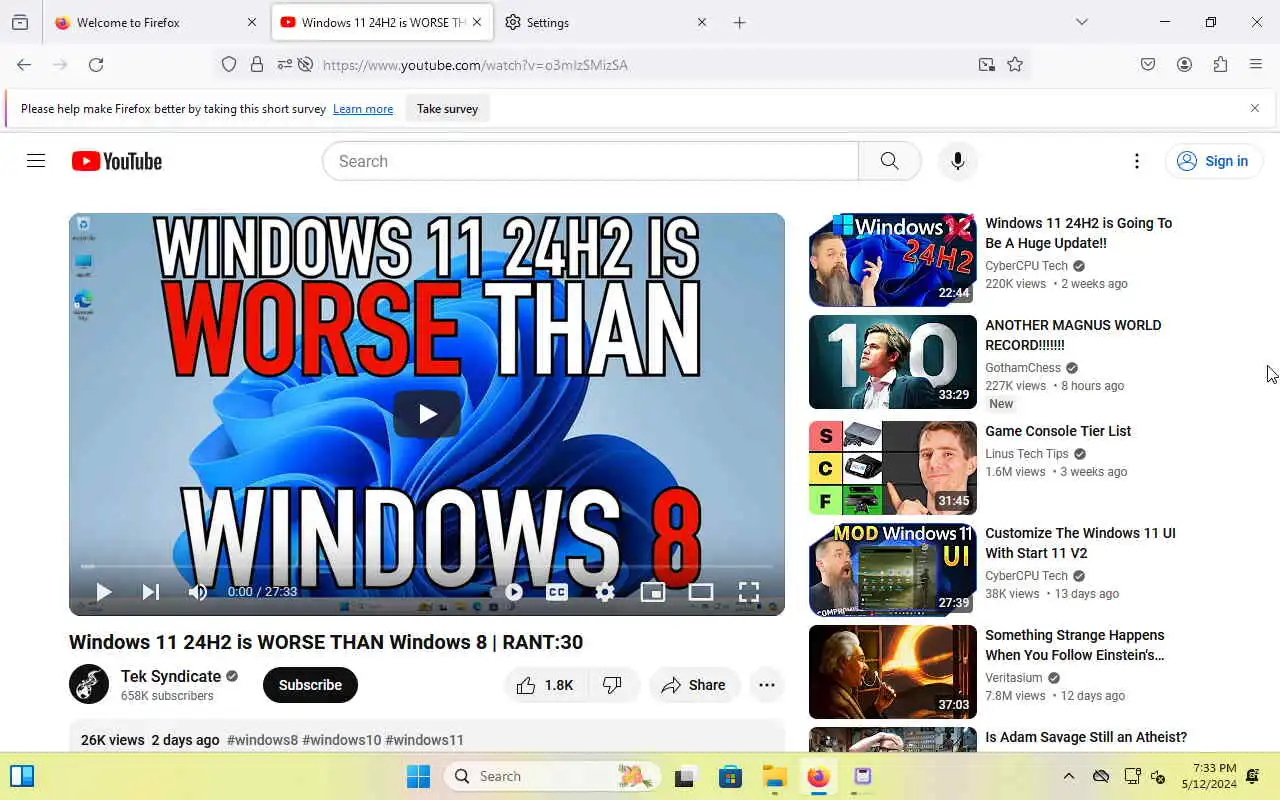Open the list all tabs dropdown
This screenshot has height=800, width=1280.
click(1081, 22)
